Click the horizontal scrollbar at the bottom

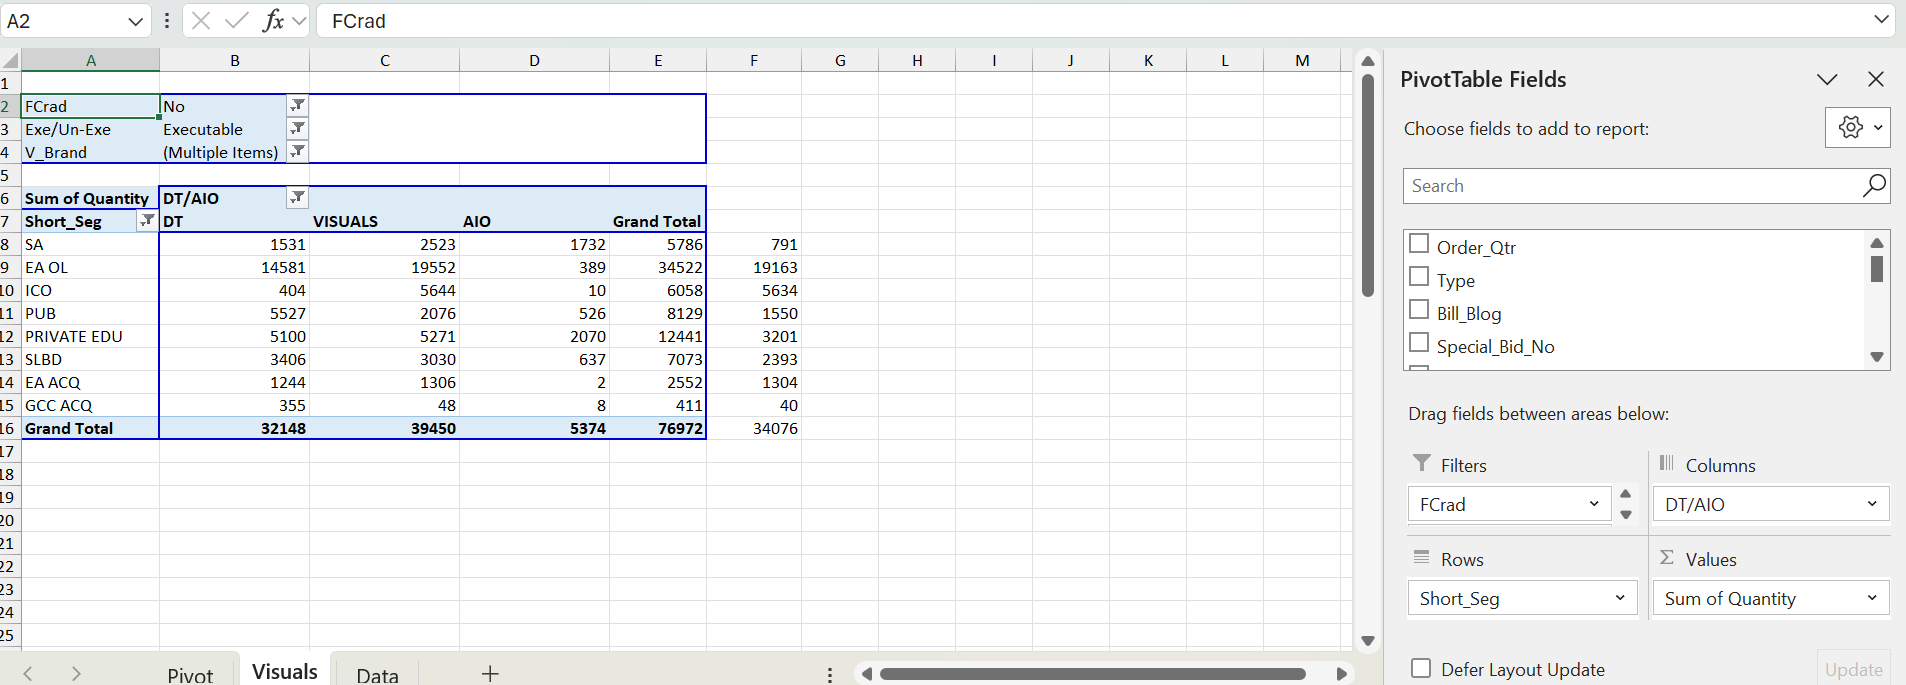click(x=1092, y=674)
